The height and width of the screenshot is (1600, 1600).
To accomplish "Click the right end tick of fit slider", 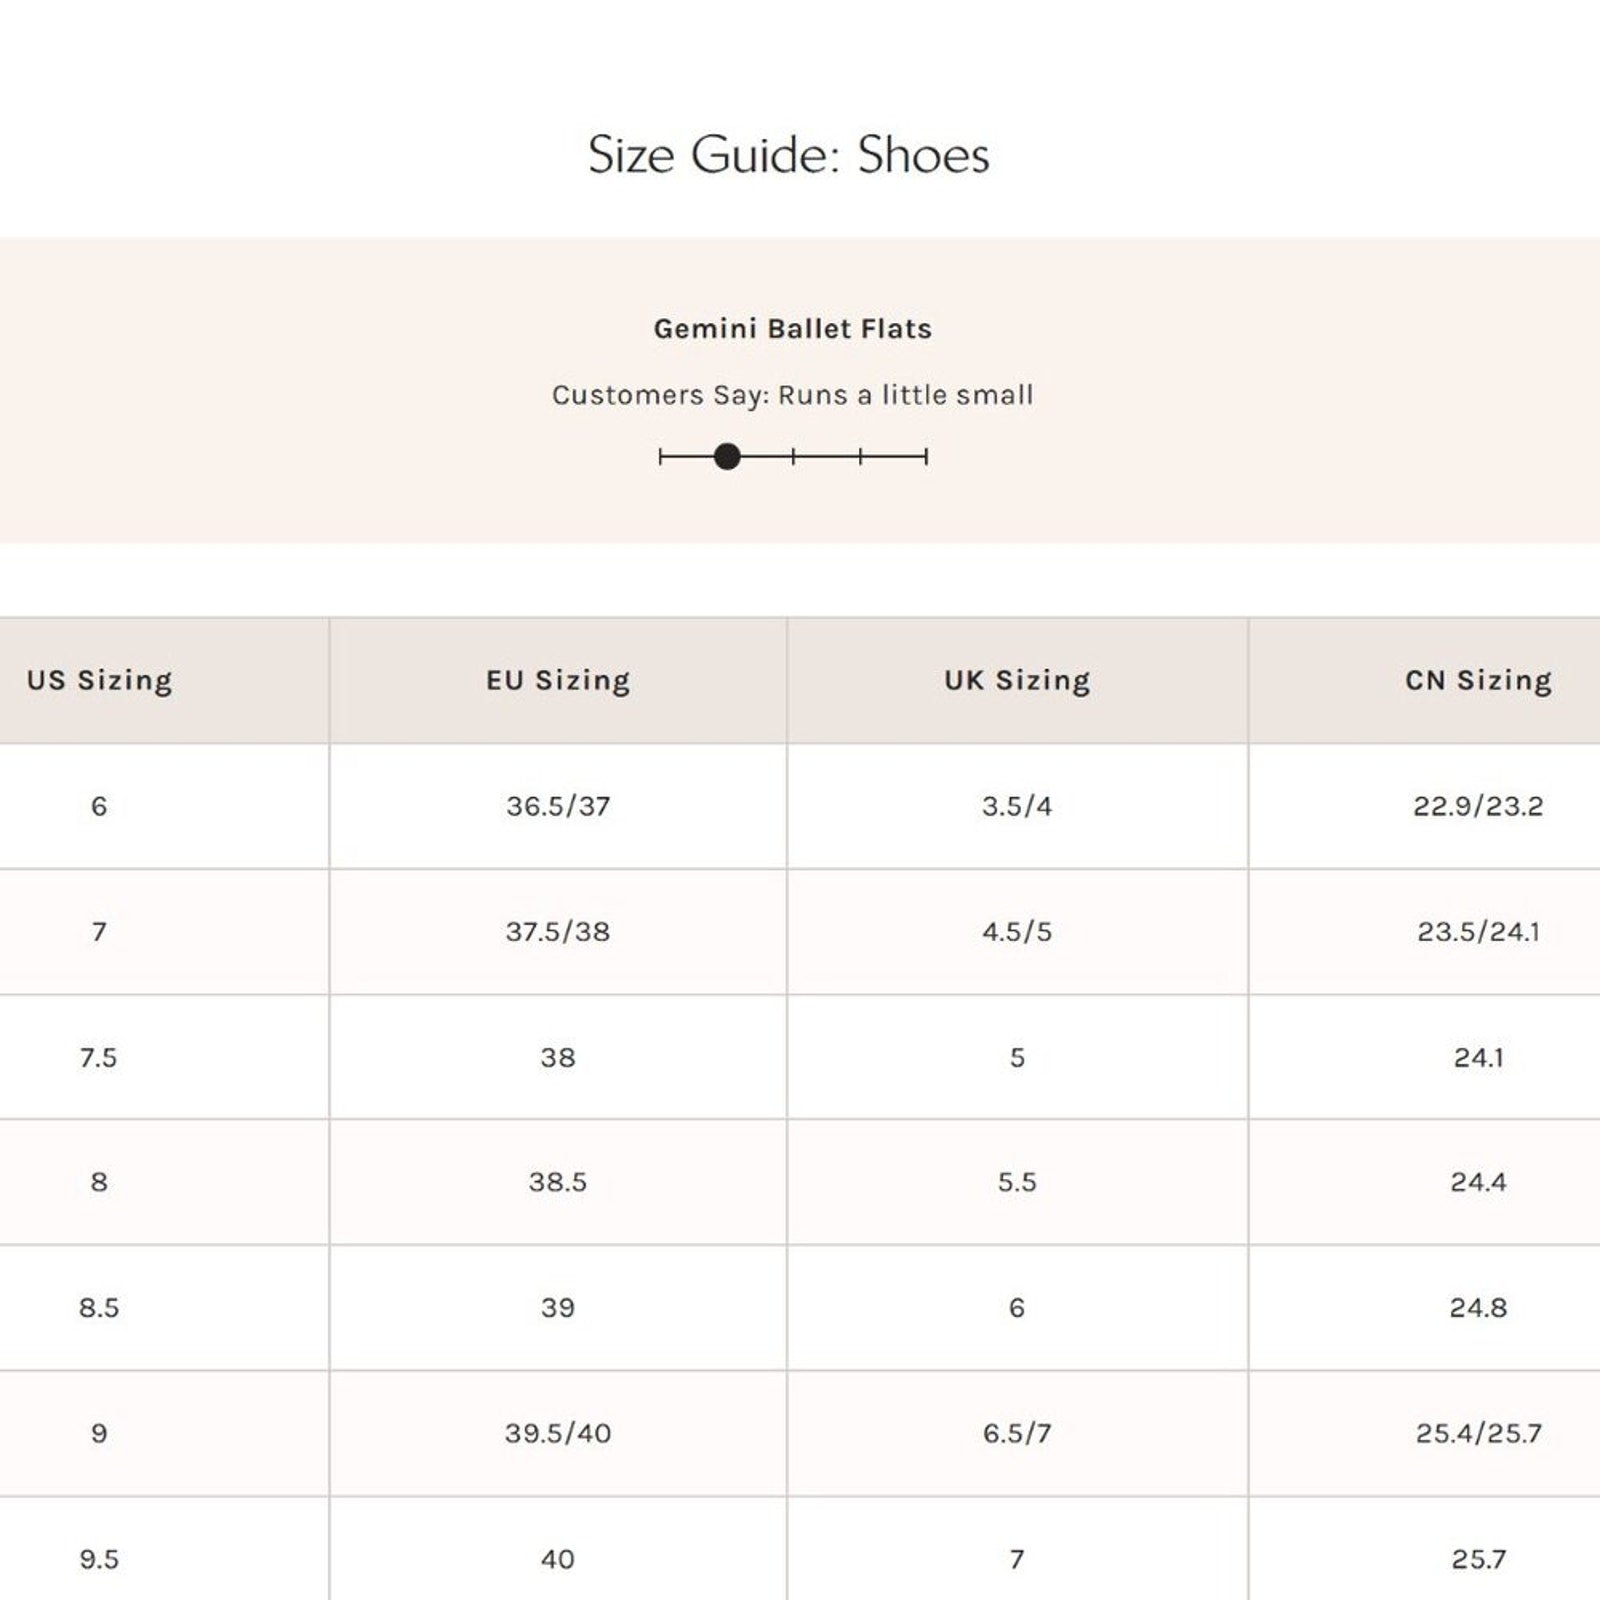I will click(926, 457).
